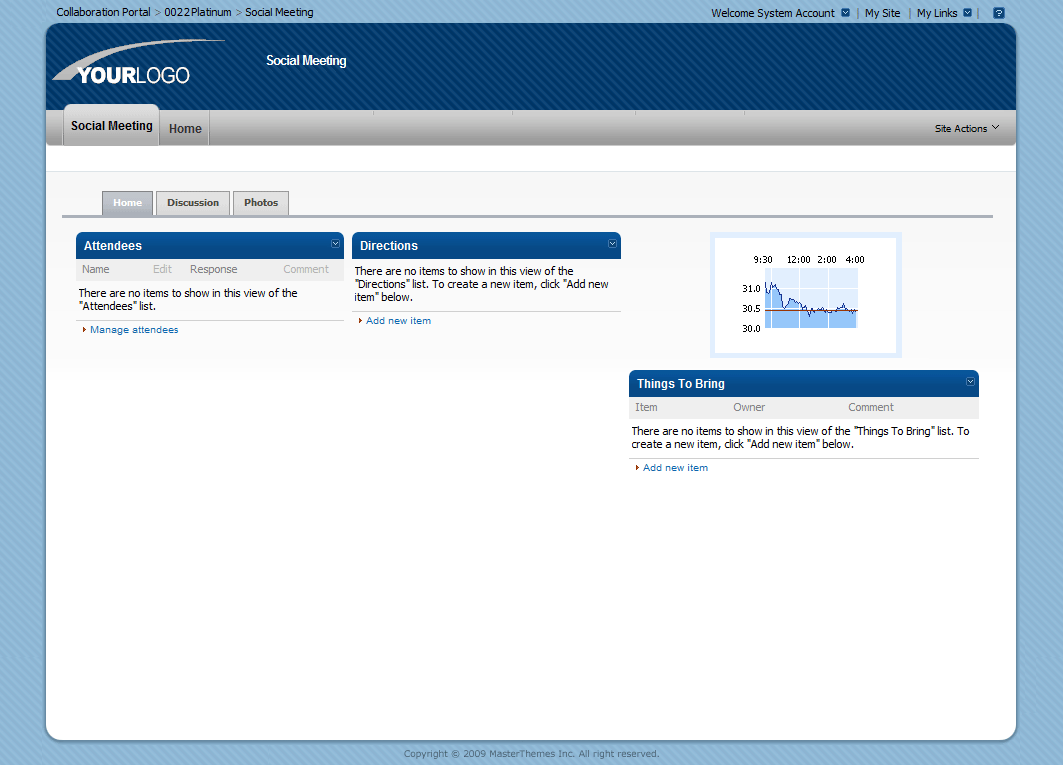Click the My Site link
The width and height of the screenshot is (1063, 765).
pyautogui.click(x=882, y=12)
